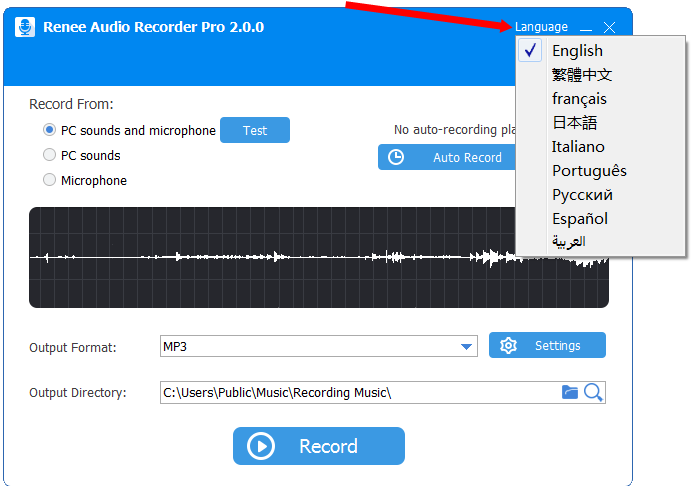Screen dimensions: 695x486
Task: Open the Language menu
Action: (541, 27)
